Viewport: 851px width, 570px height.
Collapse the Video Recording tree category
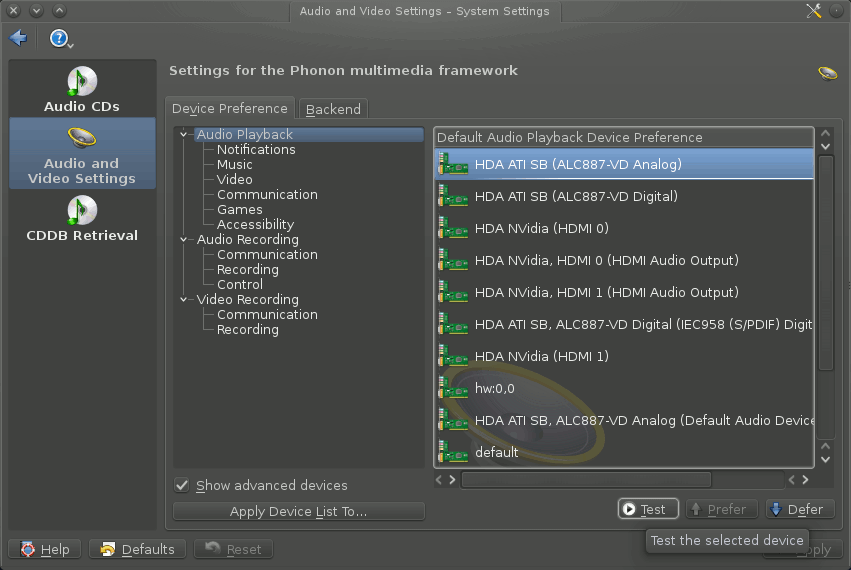[184, 299]
